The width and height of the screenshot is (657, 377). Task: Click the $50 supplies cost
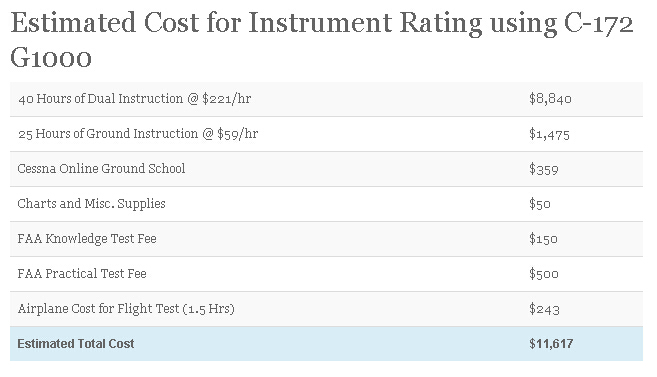[540, 204]
